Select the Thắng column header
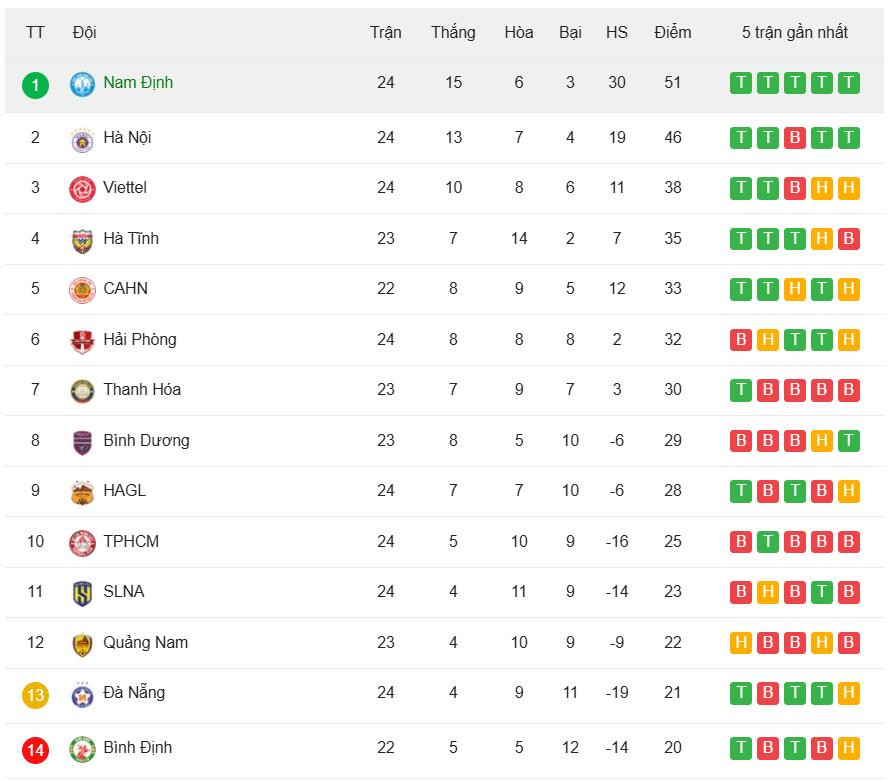 pyautogui.click(x=453, y=32)
